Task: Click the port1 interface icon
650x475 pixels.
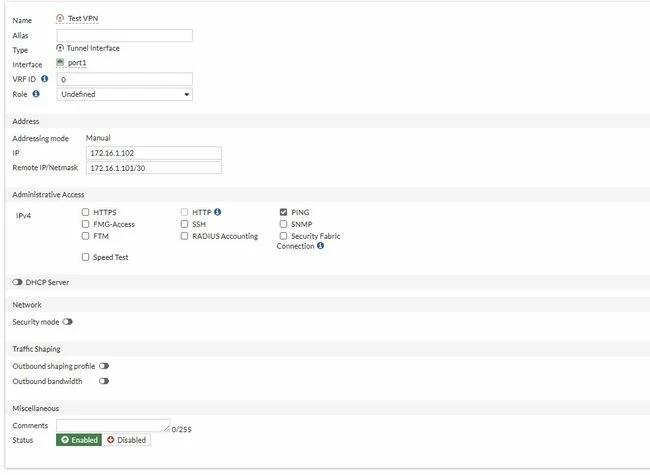Action: pos(60,63)
